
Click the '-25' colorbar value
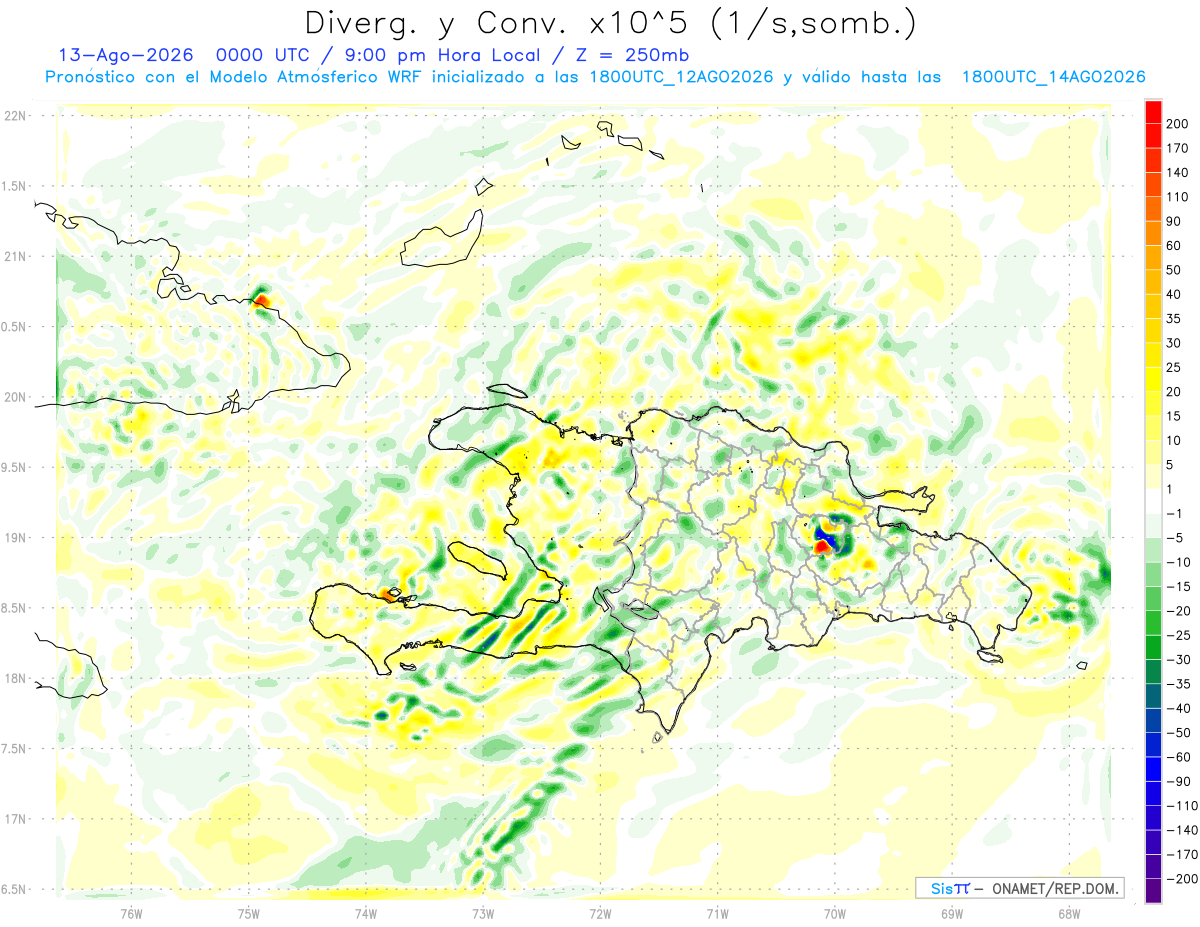click(1178, 636)
